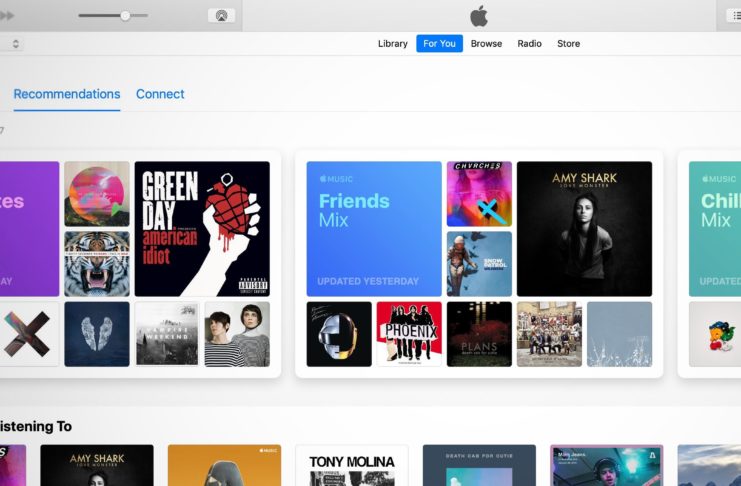Open the pale blue album cover
The image size is (741, 486).
tap(620, 334)
